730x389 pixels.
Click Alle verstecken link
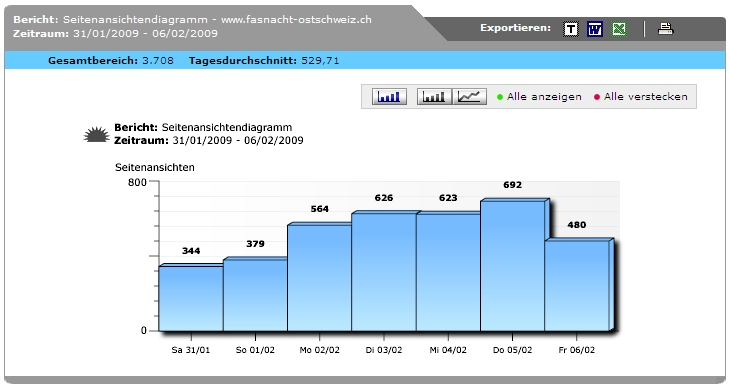pyautogui.click(x=645, y=97)
